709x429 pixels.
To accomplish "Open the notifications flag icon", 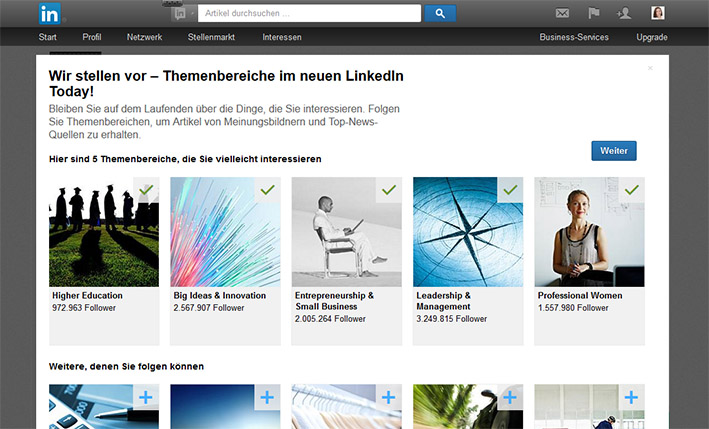I will click(594, 13).
